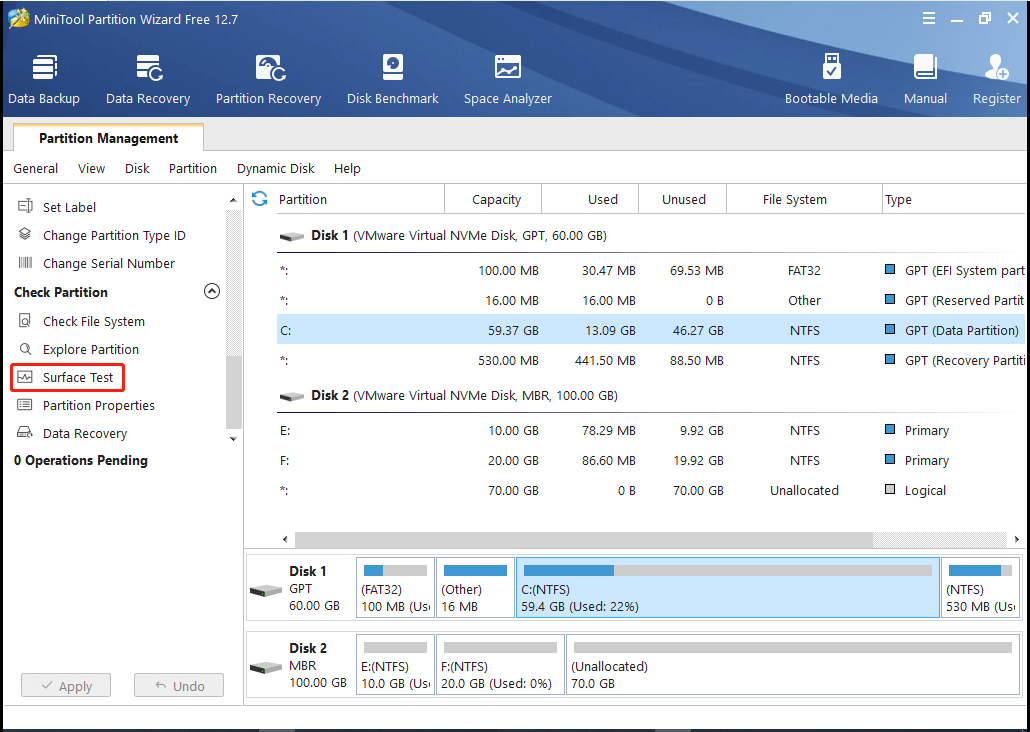Viewport: 1030px width, 732px height.
Task: Select (Unallocated) 70.0 GB block
Action: [793, 664]
